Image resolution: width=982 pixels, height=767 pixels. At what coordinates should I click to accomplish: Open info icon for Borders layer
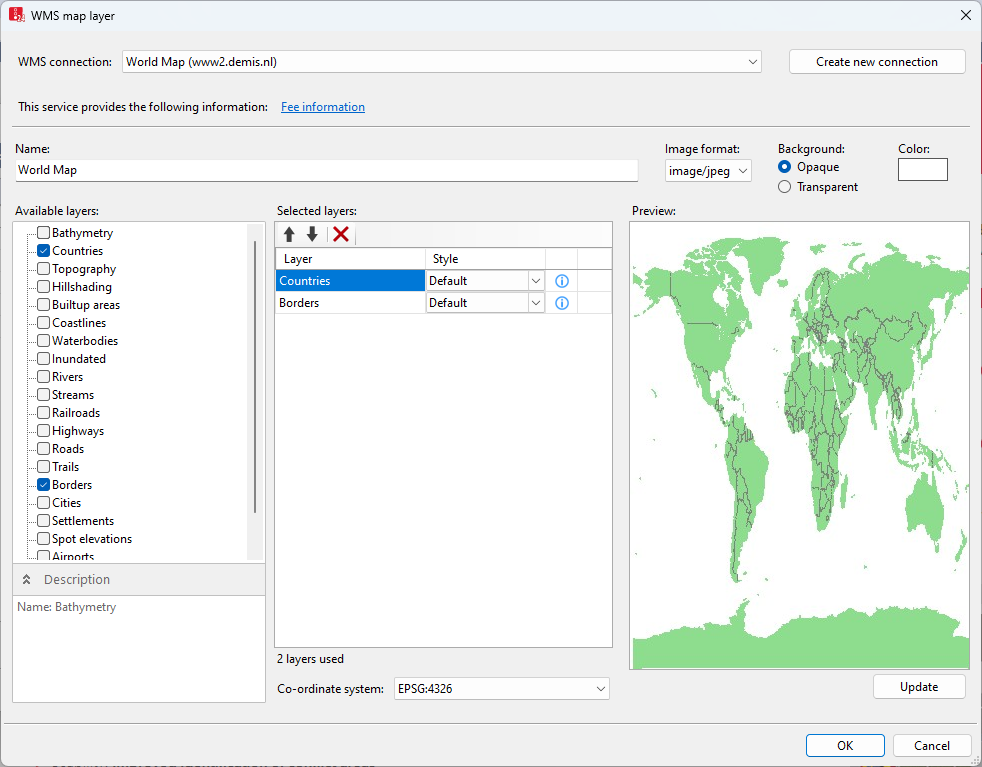tap(561, 303)
